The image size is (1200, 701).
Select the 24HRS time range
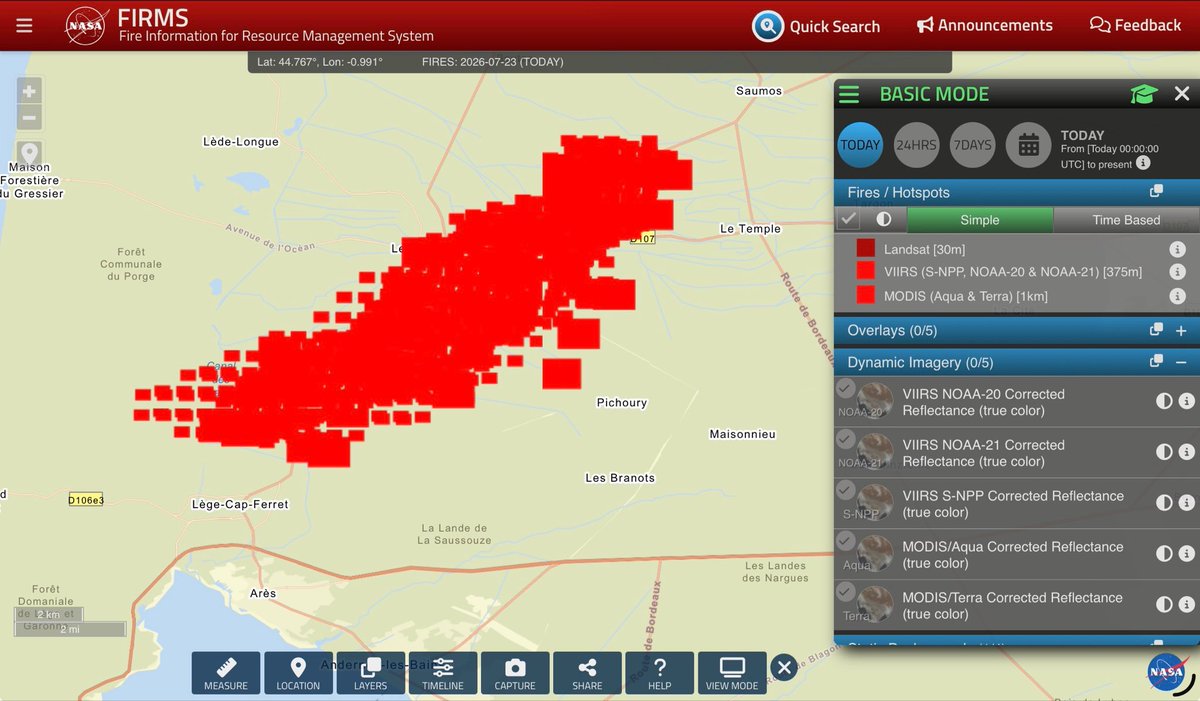point(916,145)
